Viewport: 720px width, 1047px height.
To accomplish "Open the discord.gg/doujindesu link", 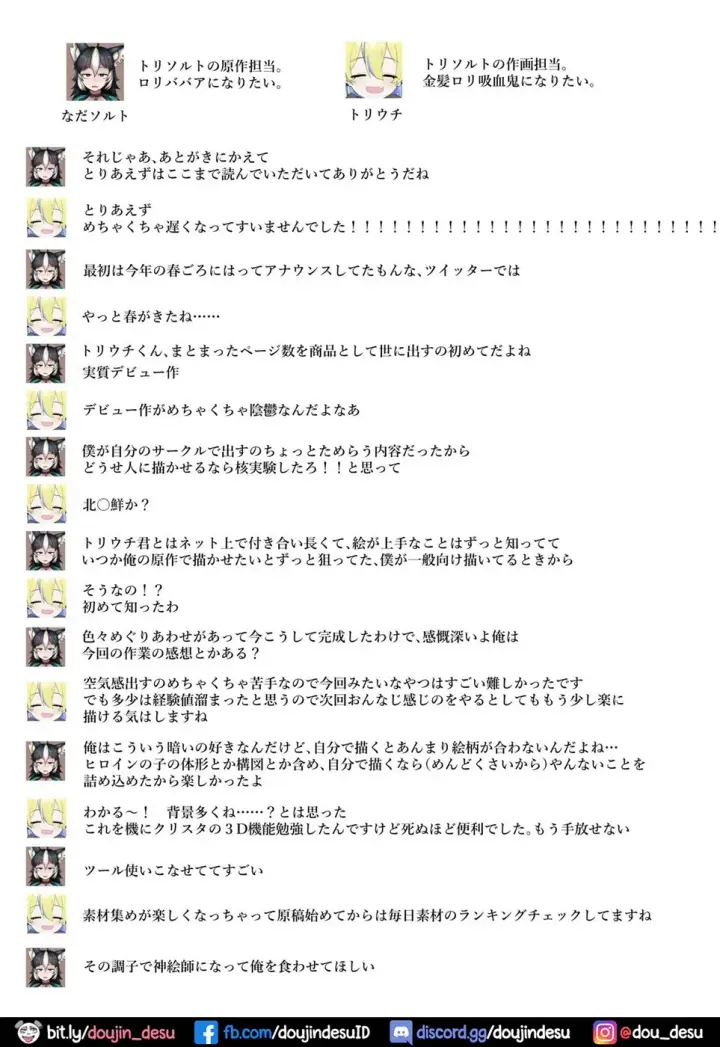I will 493,1032.
